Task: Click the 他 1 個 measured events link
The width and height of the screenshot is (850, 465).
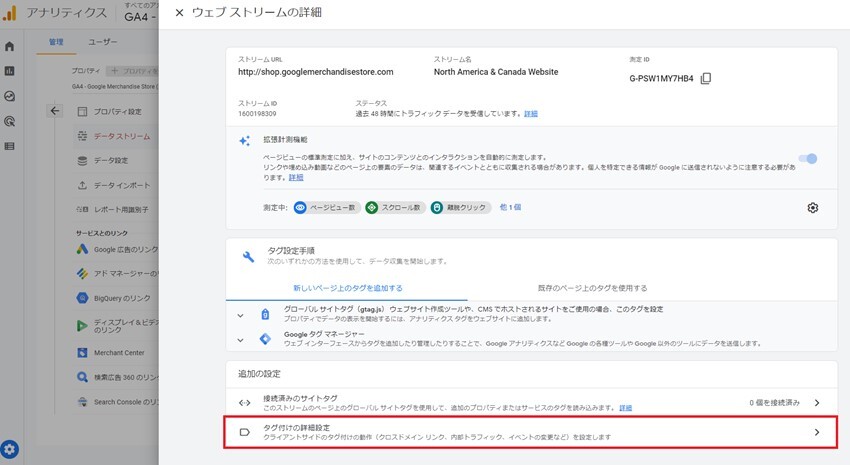Action: point(509,207)
